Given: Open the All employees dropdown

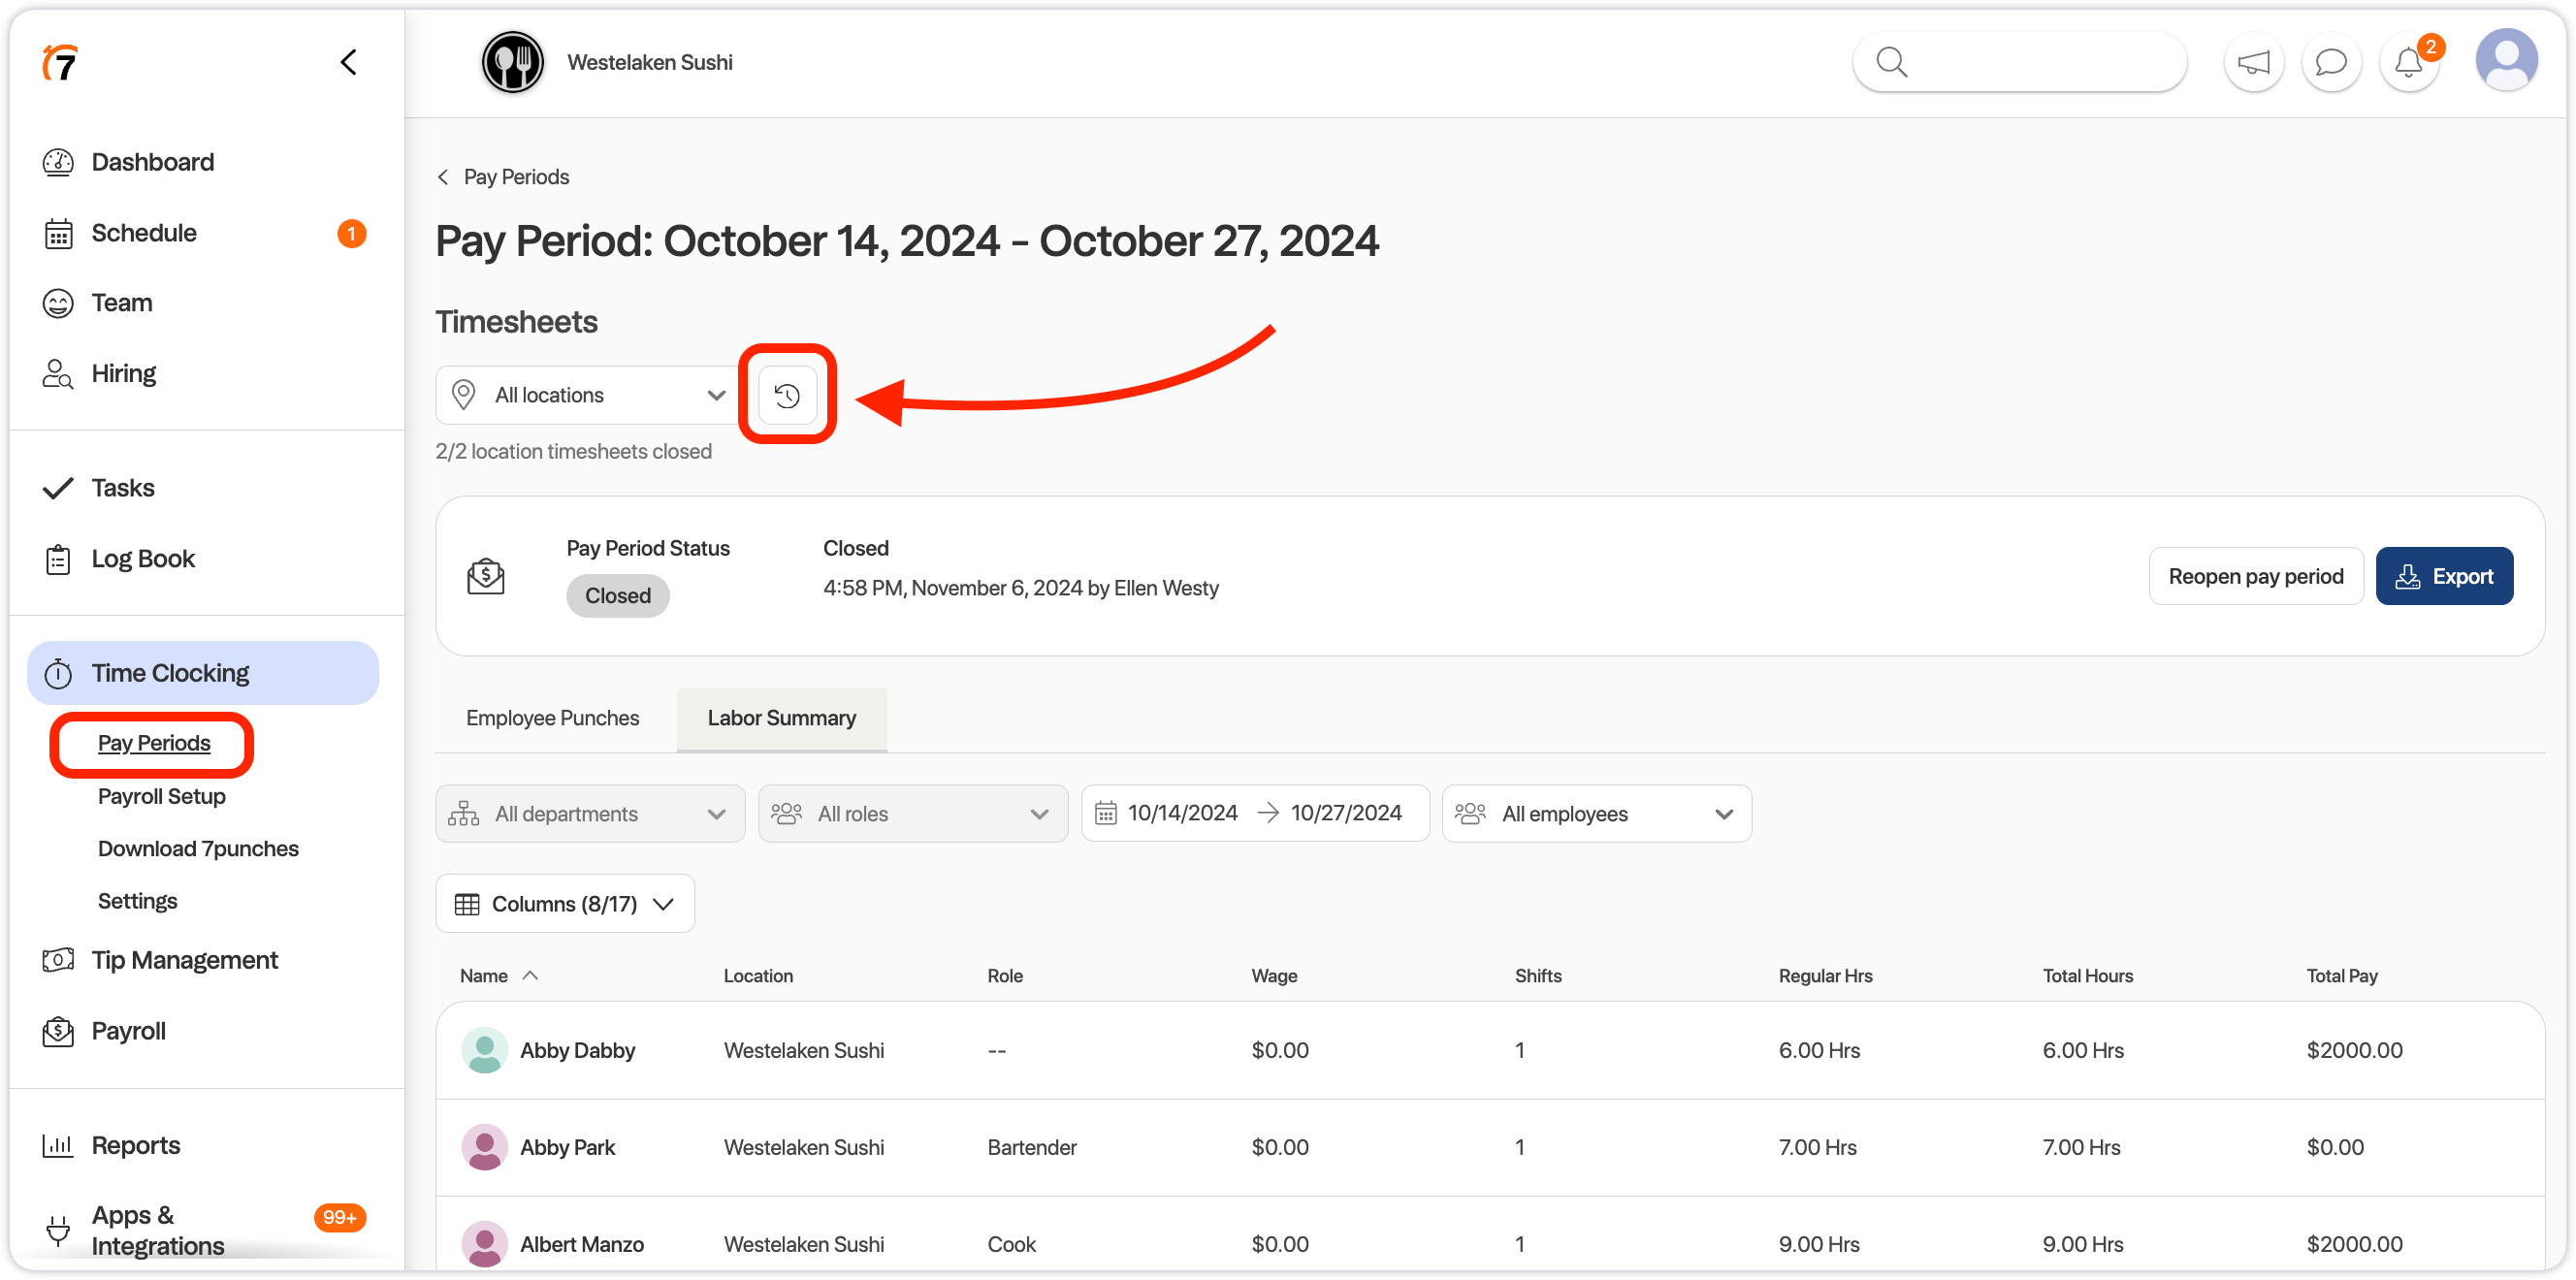Looking at the screenshot, I should 1597,814.
